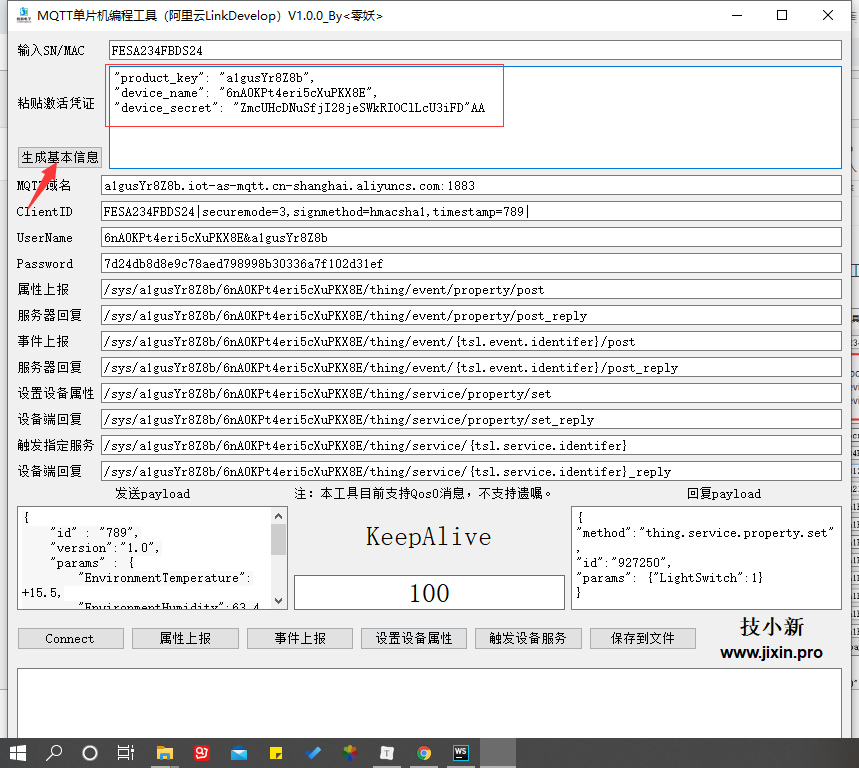Click the 属性上报 topic field
Viewport: 859px width, 768px height.
(471, 290)
